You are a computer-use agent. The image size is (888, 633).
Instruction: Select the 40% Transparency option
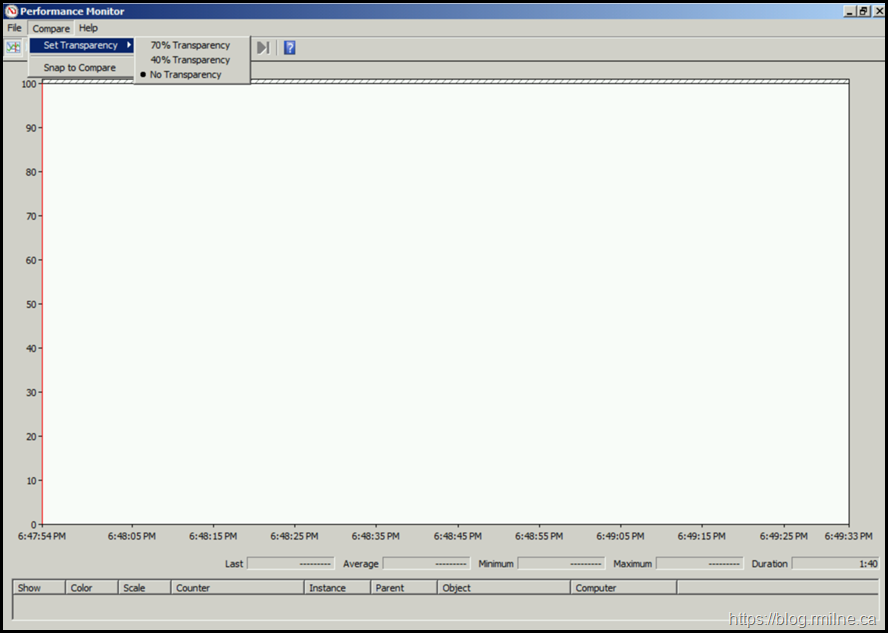click(190, 60)
